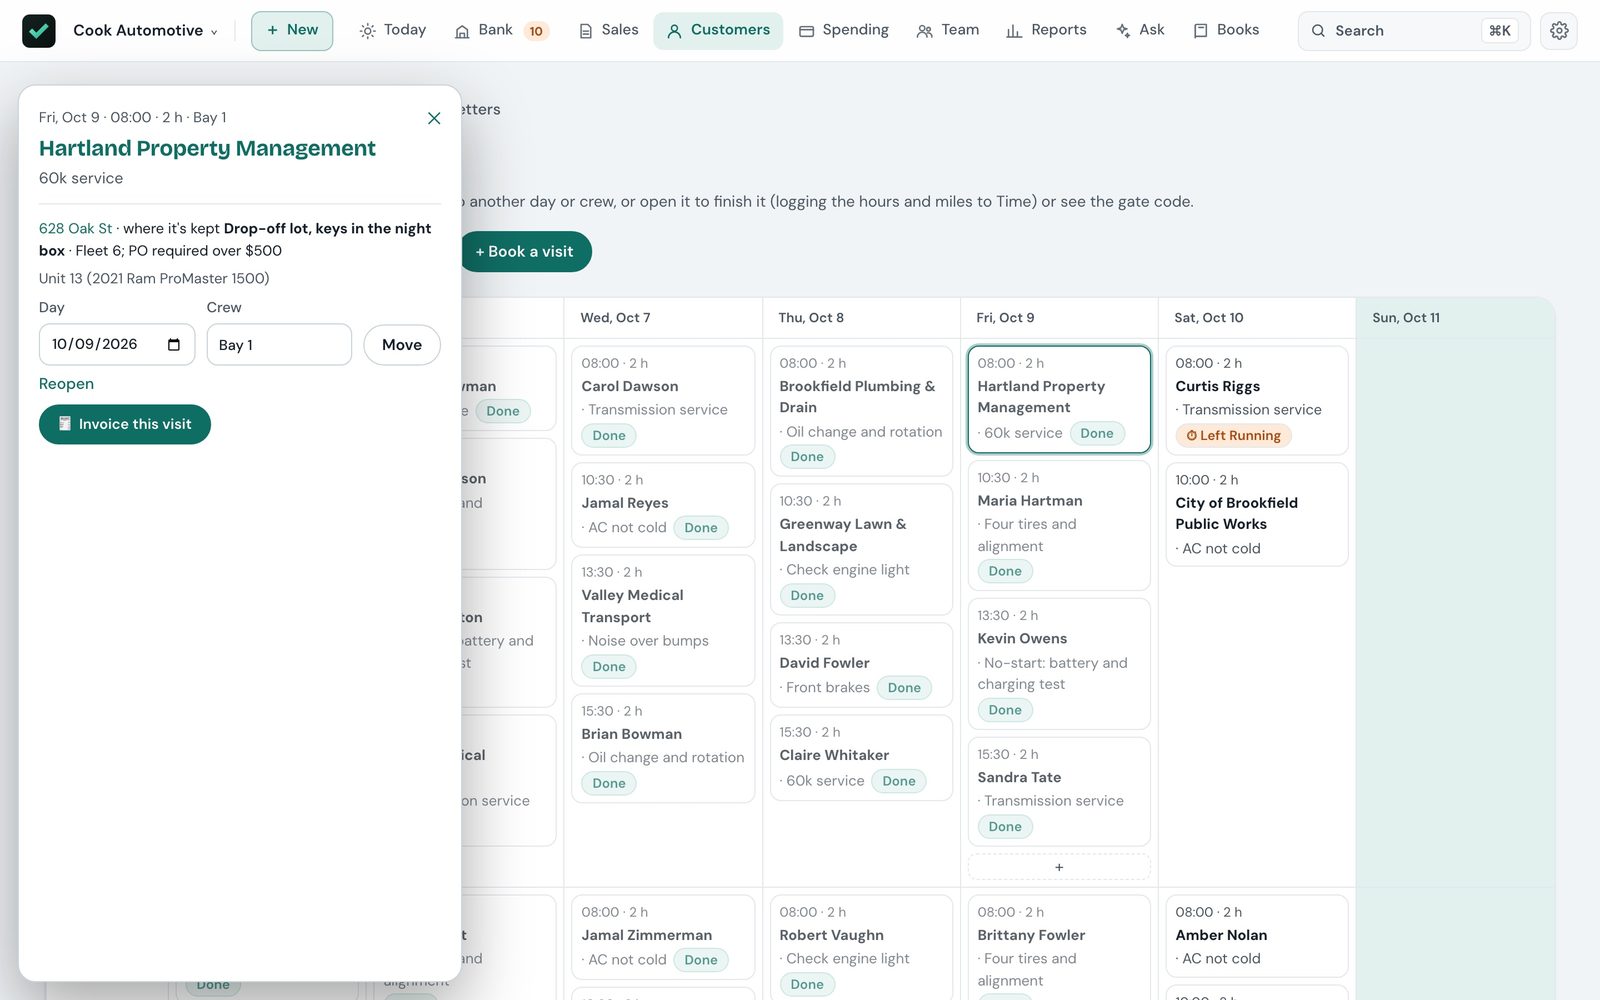Open settings gear icon

1559,31
